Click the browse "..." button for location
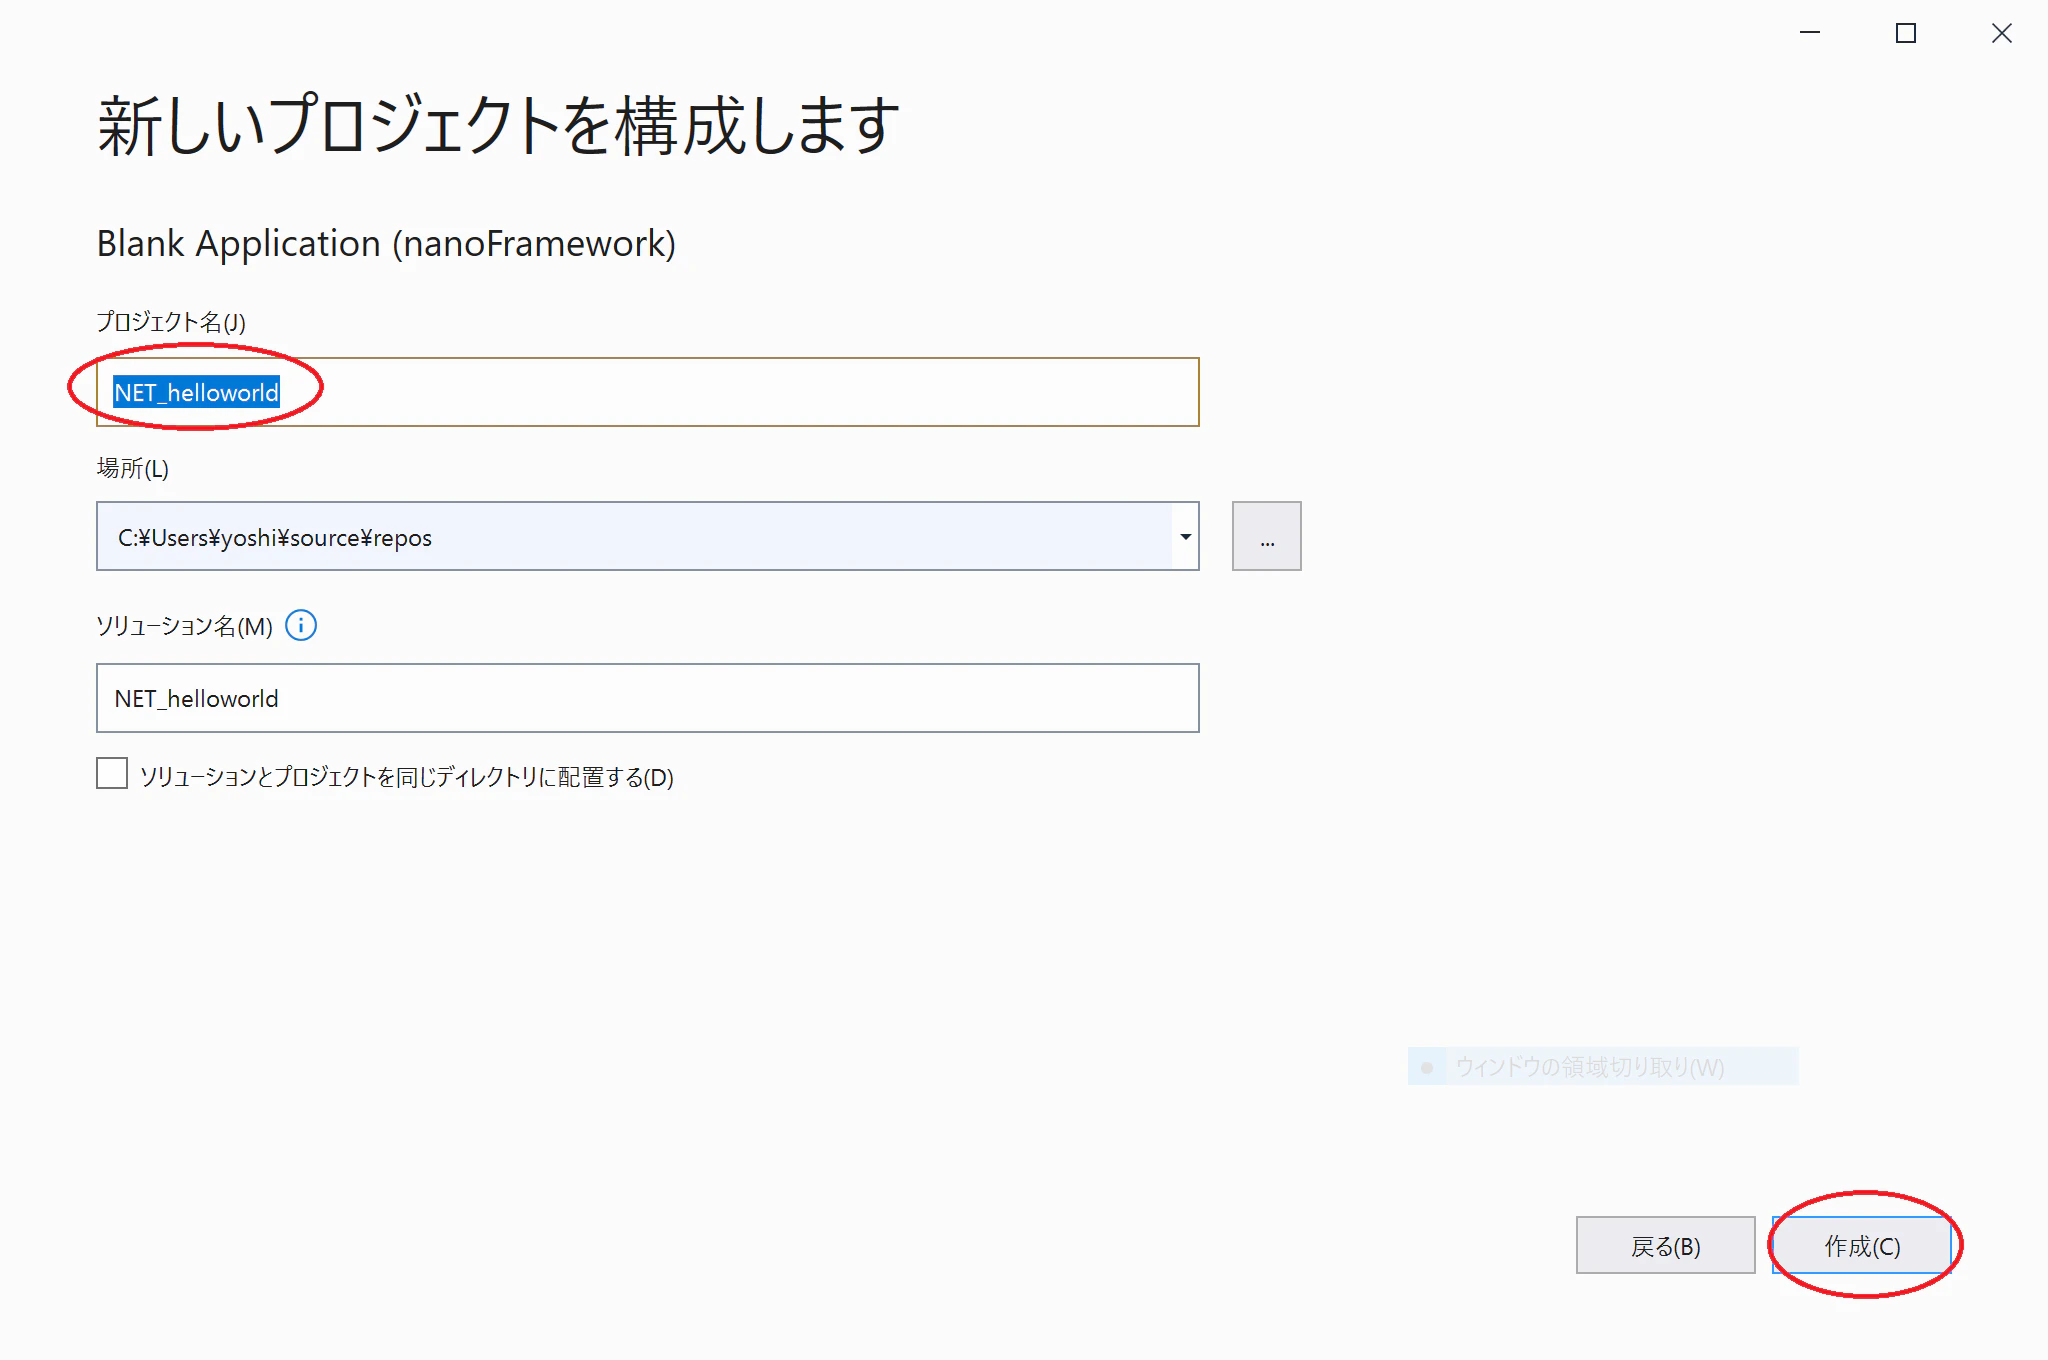Viewport: 2048px width, 1360px height. (1266, 537)
